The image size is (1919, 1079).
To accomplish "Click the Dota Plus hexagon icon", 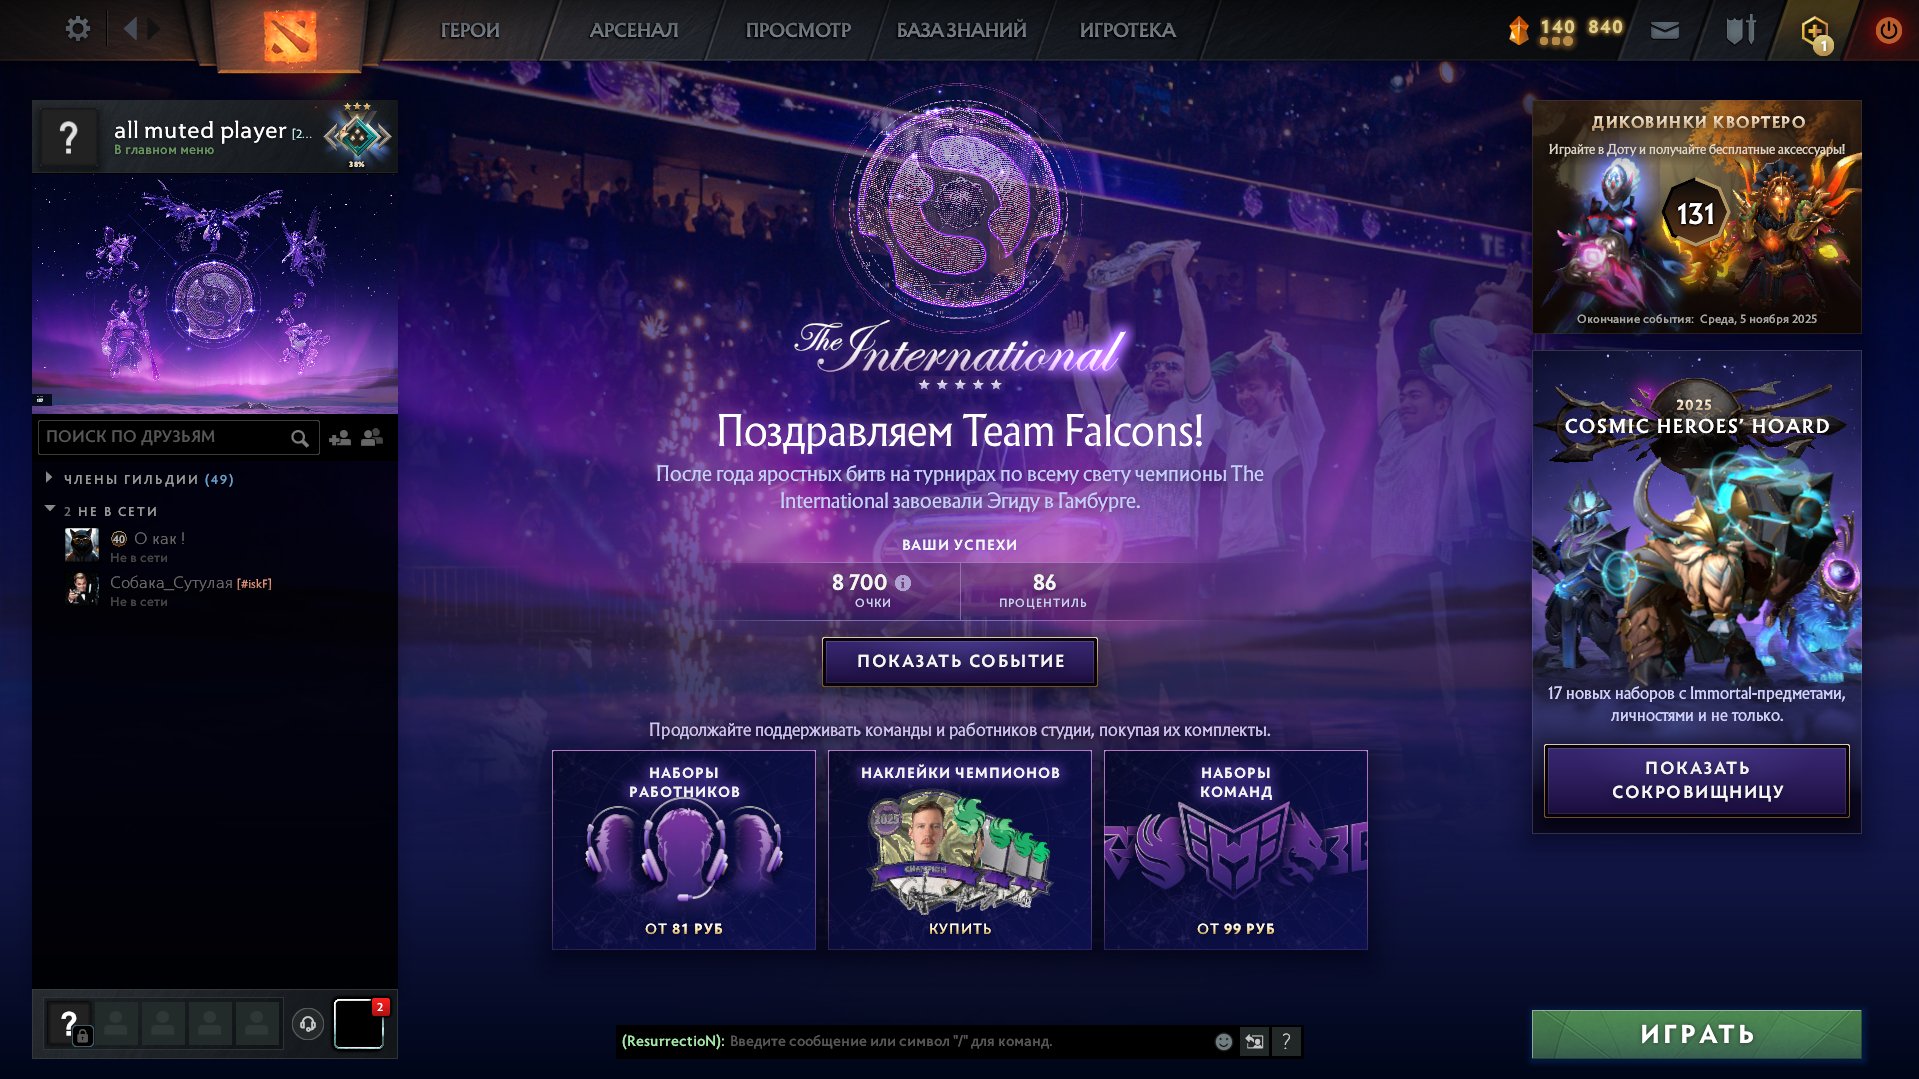I will click(1815, 30).
